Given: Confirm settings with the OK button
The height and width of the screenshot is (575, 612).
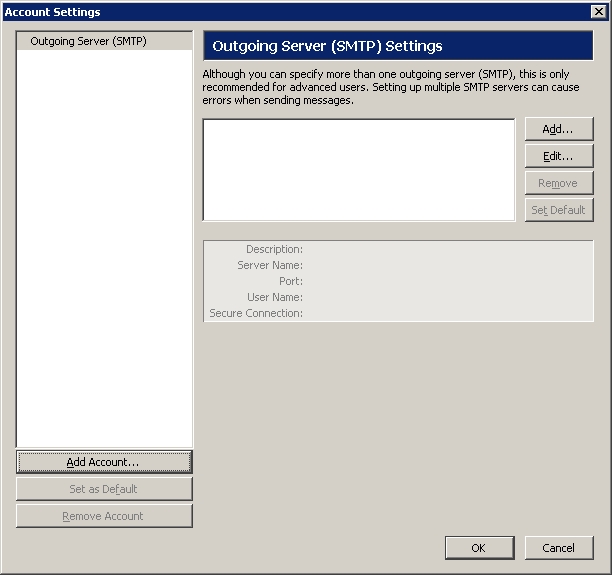Looking at the screenshot, I should (x=478, y=548).
